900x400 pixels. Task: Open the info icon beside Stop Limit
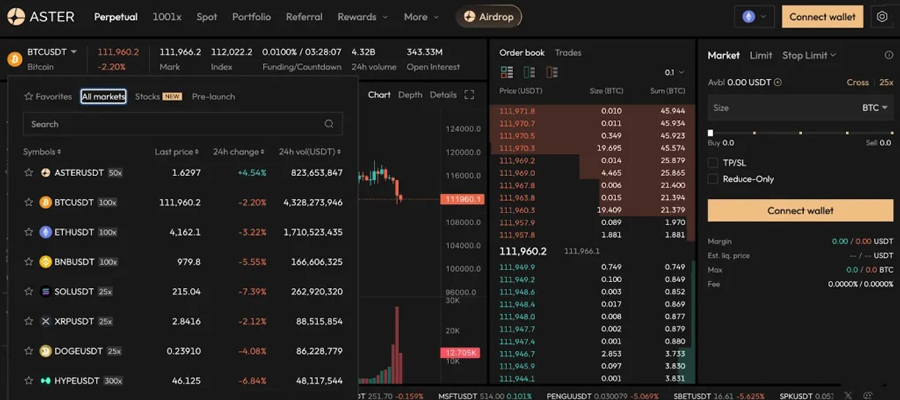click(889, 56)
